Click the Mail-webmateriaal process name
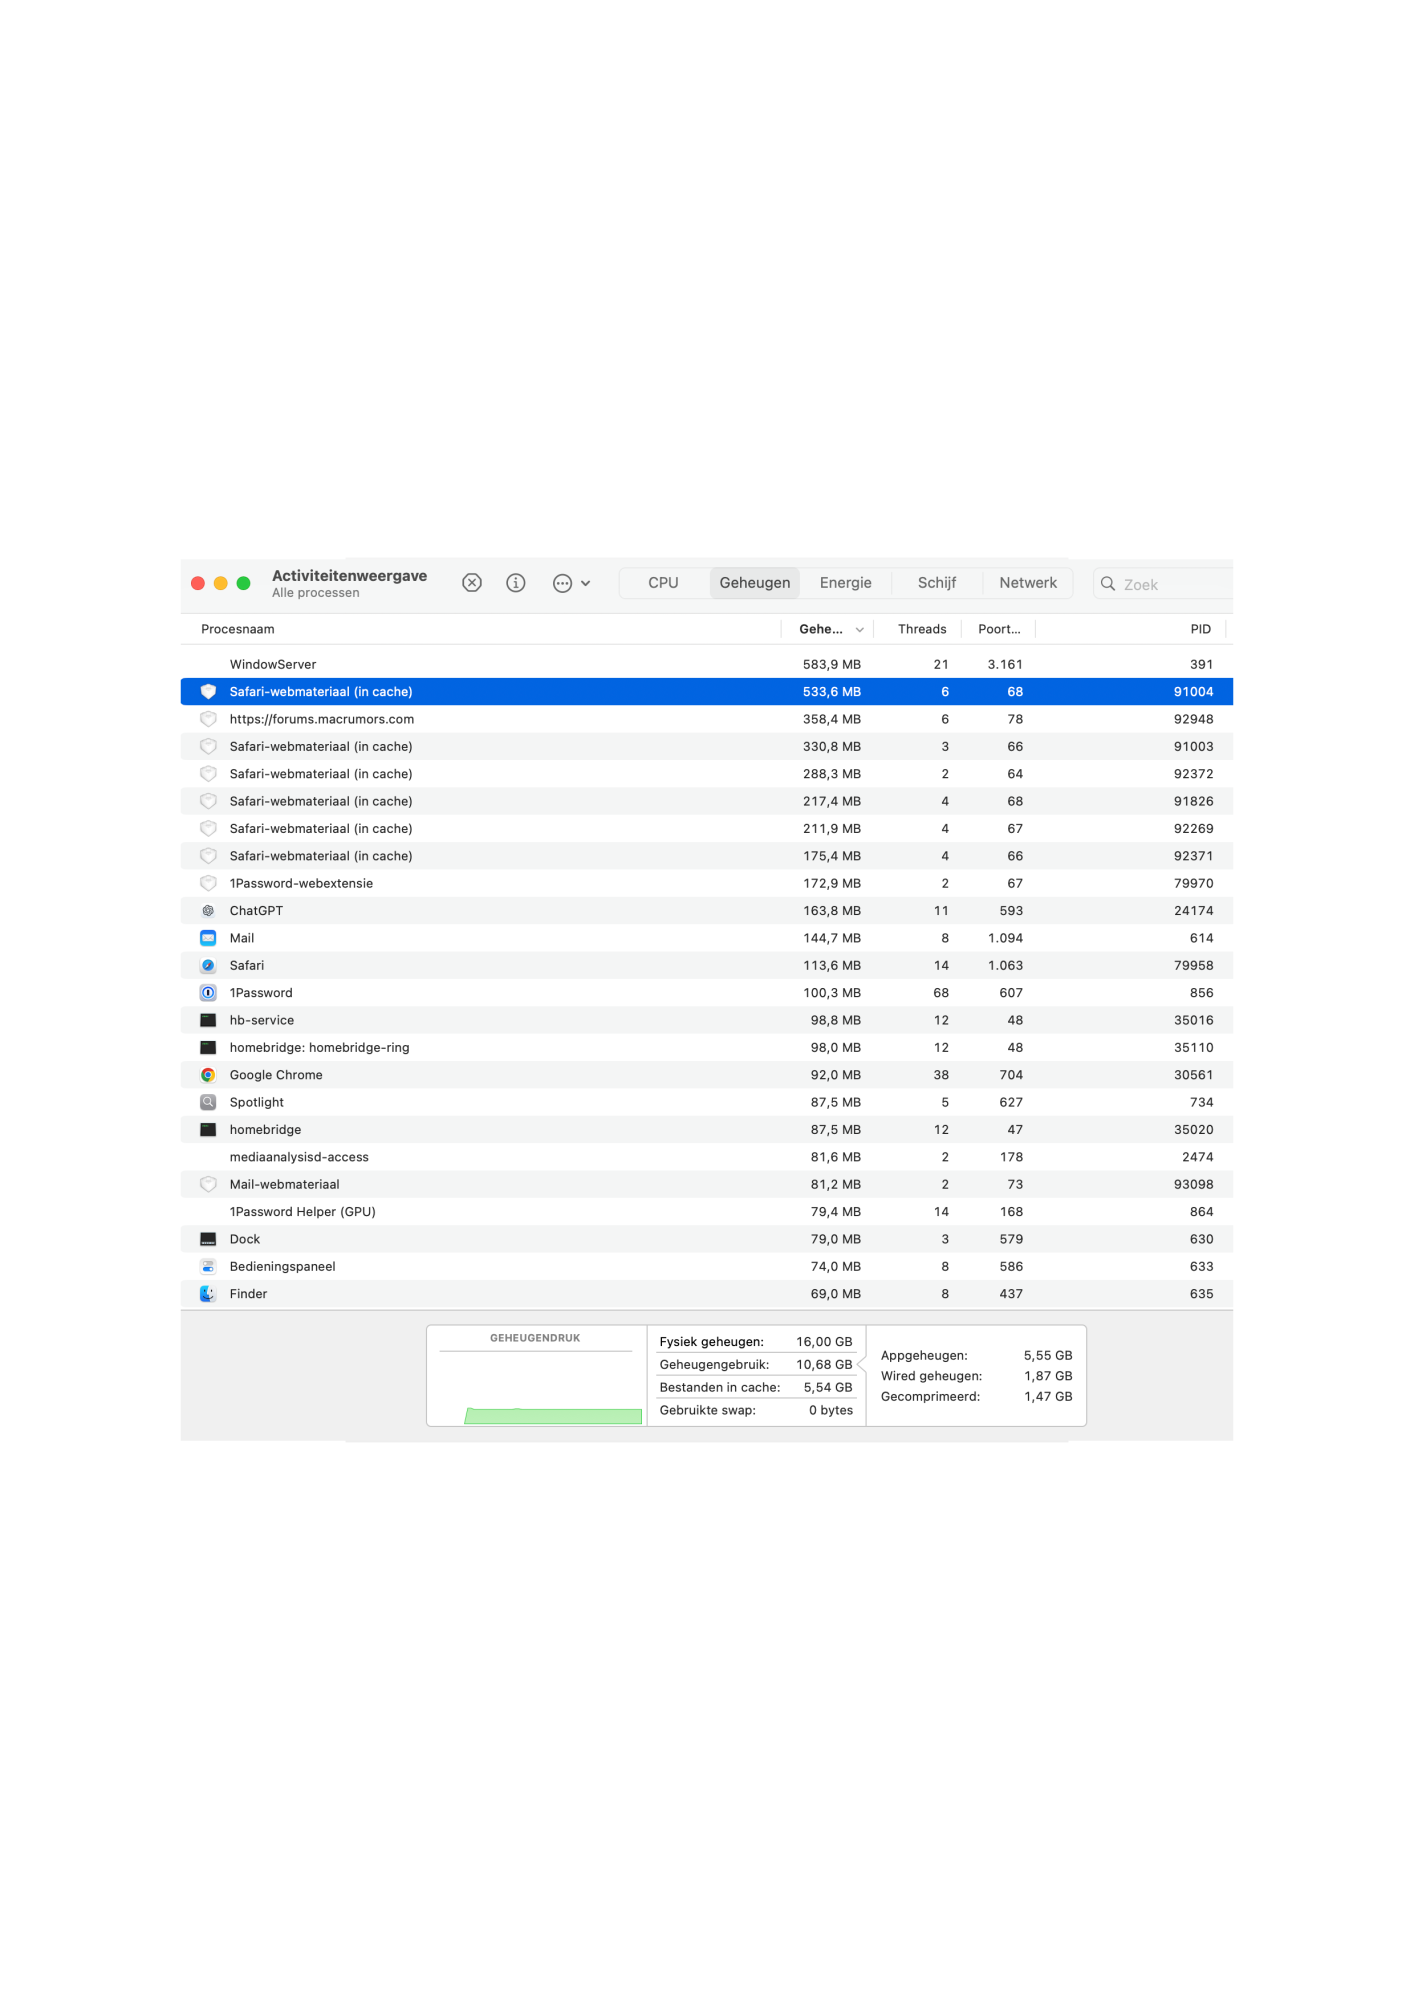 pos(284,1184)
